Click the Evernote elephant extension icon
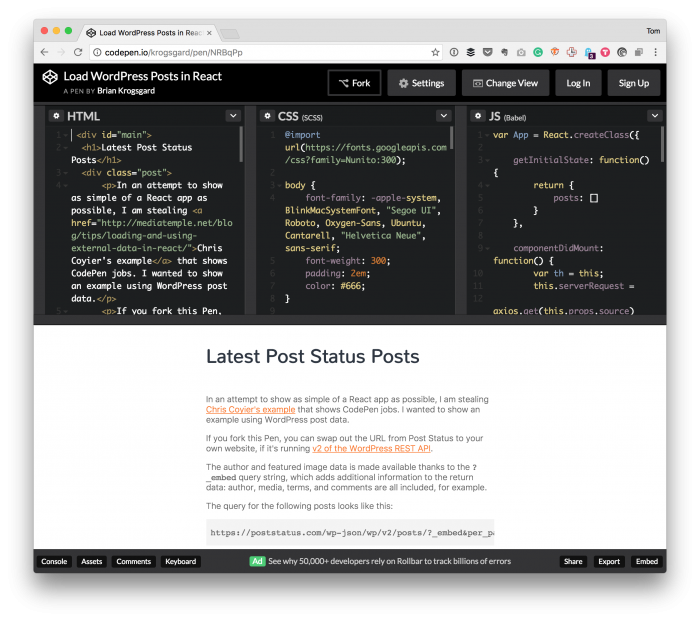This screenshot has height=621, width=700. tap(504, 52)
